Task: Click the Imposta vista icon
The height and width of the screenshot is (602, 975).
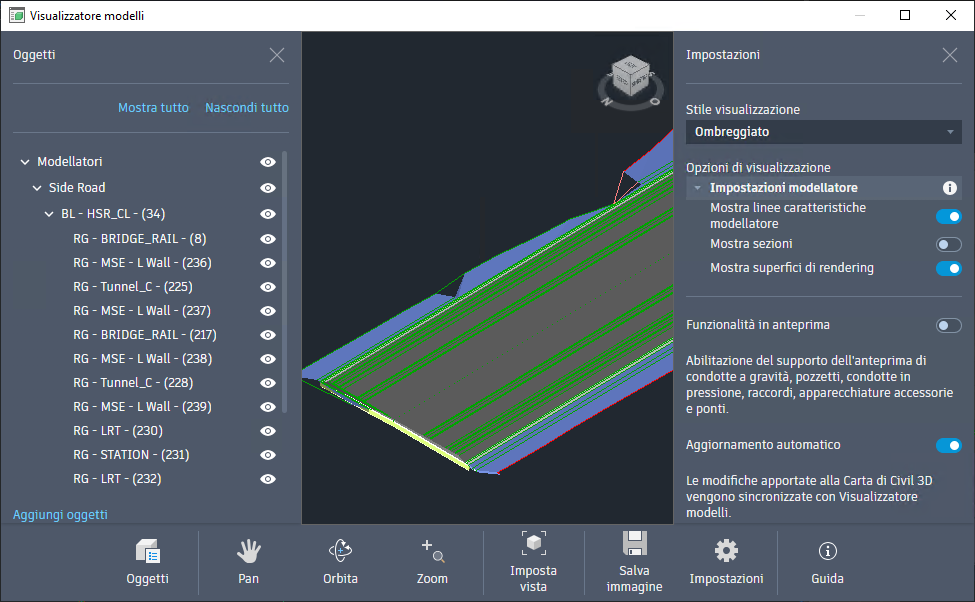Action: [534, 544]
